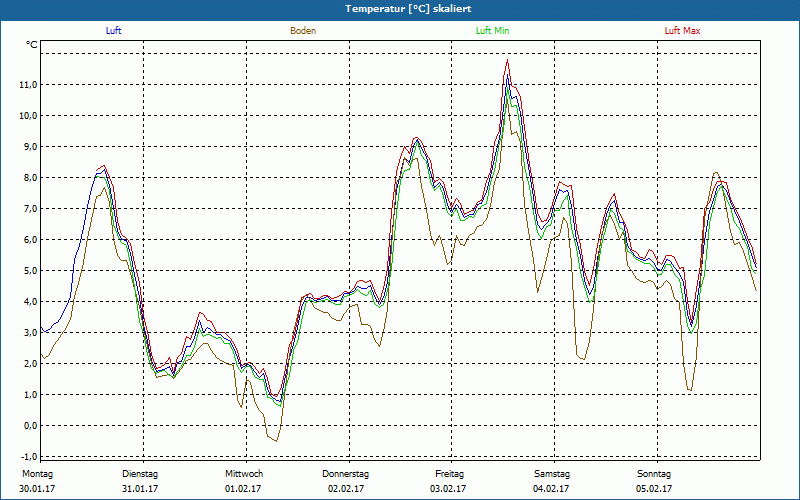Select the 0.0 value on the y-axis
This screenshot has height=500, width=800.
point(29,426)
